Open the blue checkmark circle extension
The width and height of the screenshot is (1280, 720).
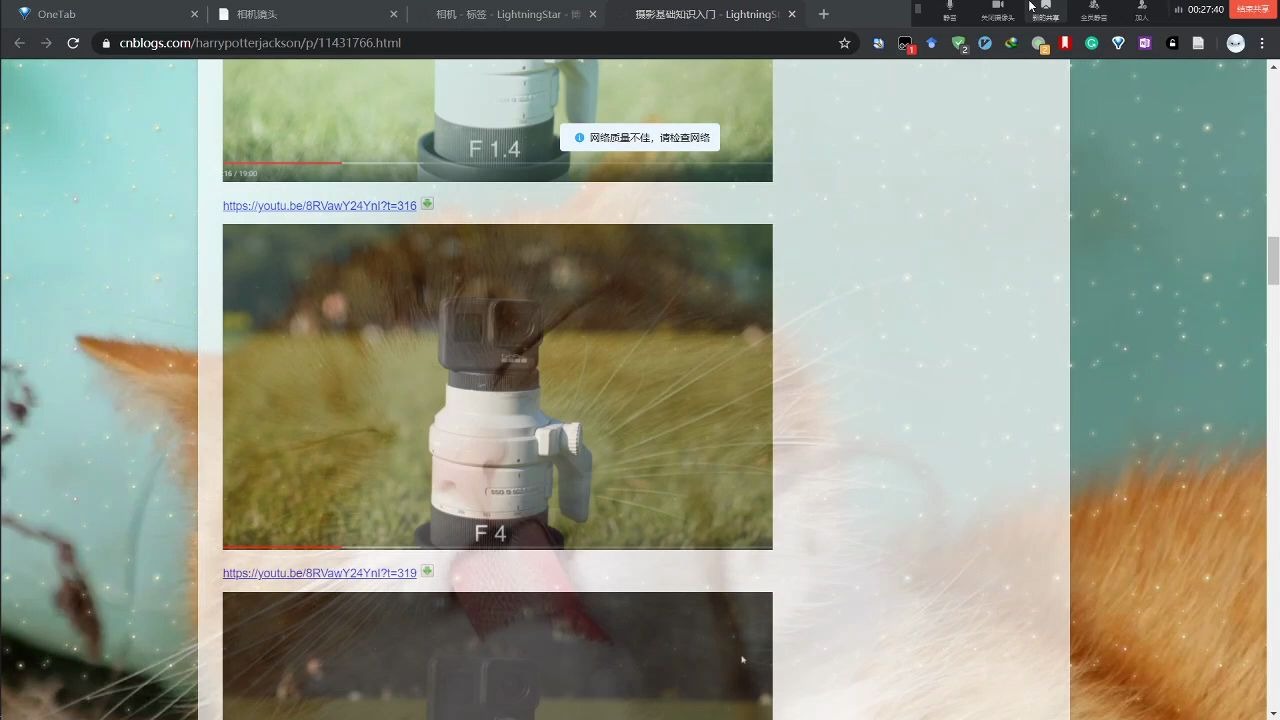[985, 43]
